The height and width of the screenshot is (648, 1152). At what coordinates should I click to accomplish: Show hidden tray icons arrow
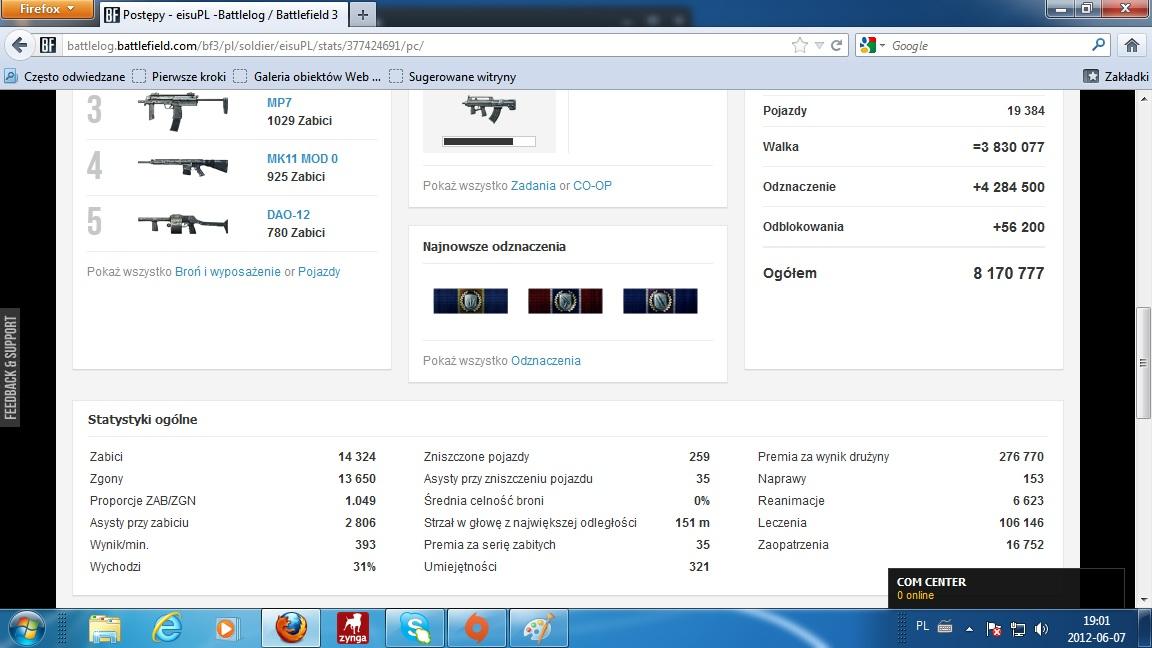[969, 629]
